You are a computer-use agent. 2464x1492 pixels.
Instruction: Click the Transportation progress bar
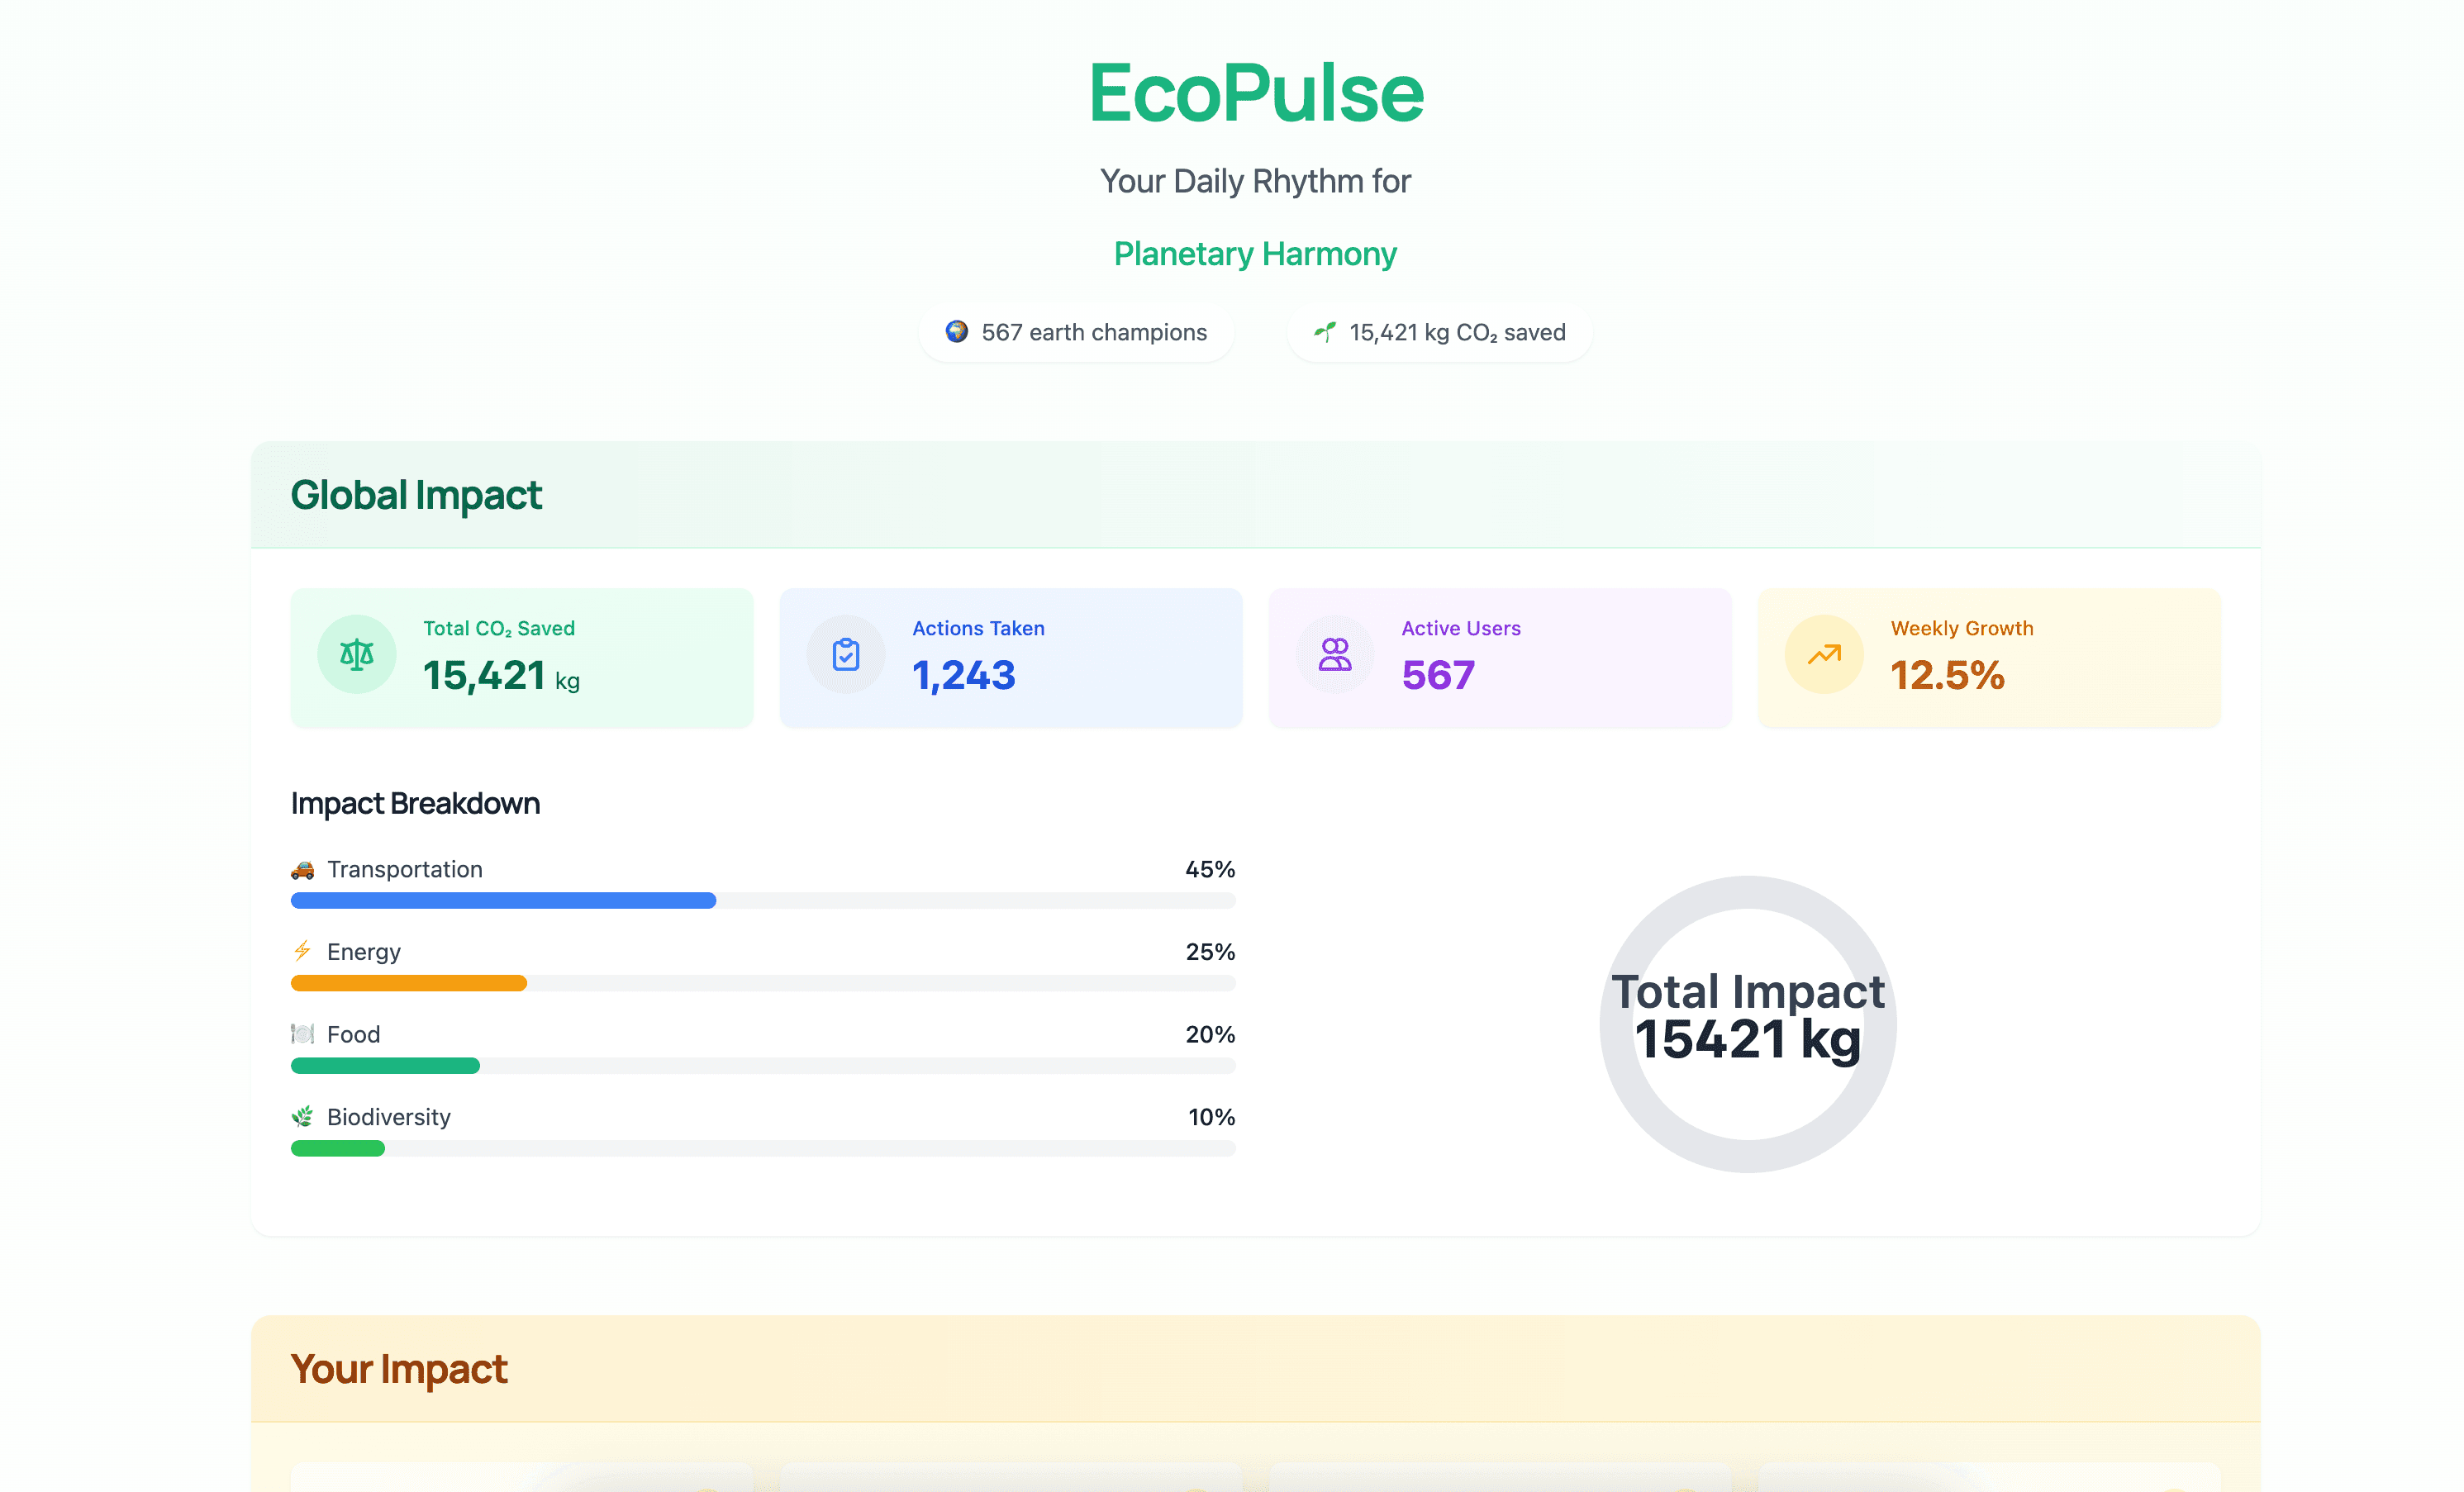tap(763, 900)
